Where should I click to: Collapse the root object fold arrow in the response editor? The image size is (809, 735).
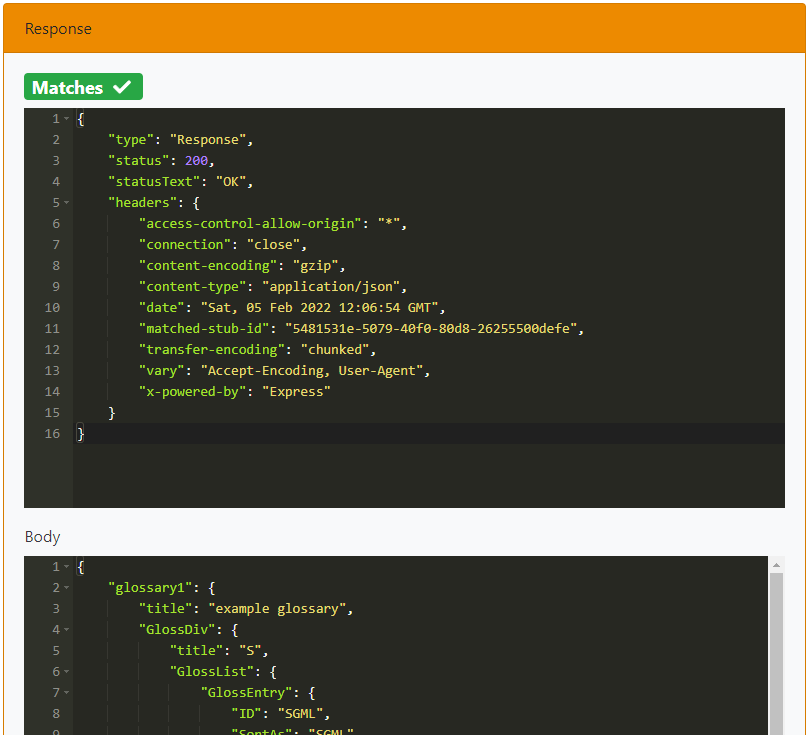tap(67, 119)
